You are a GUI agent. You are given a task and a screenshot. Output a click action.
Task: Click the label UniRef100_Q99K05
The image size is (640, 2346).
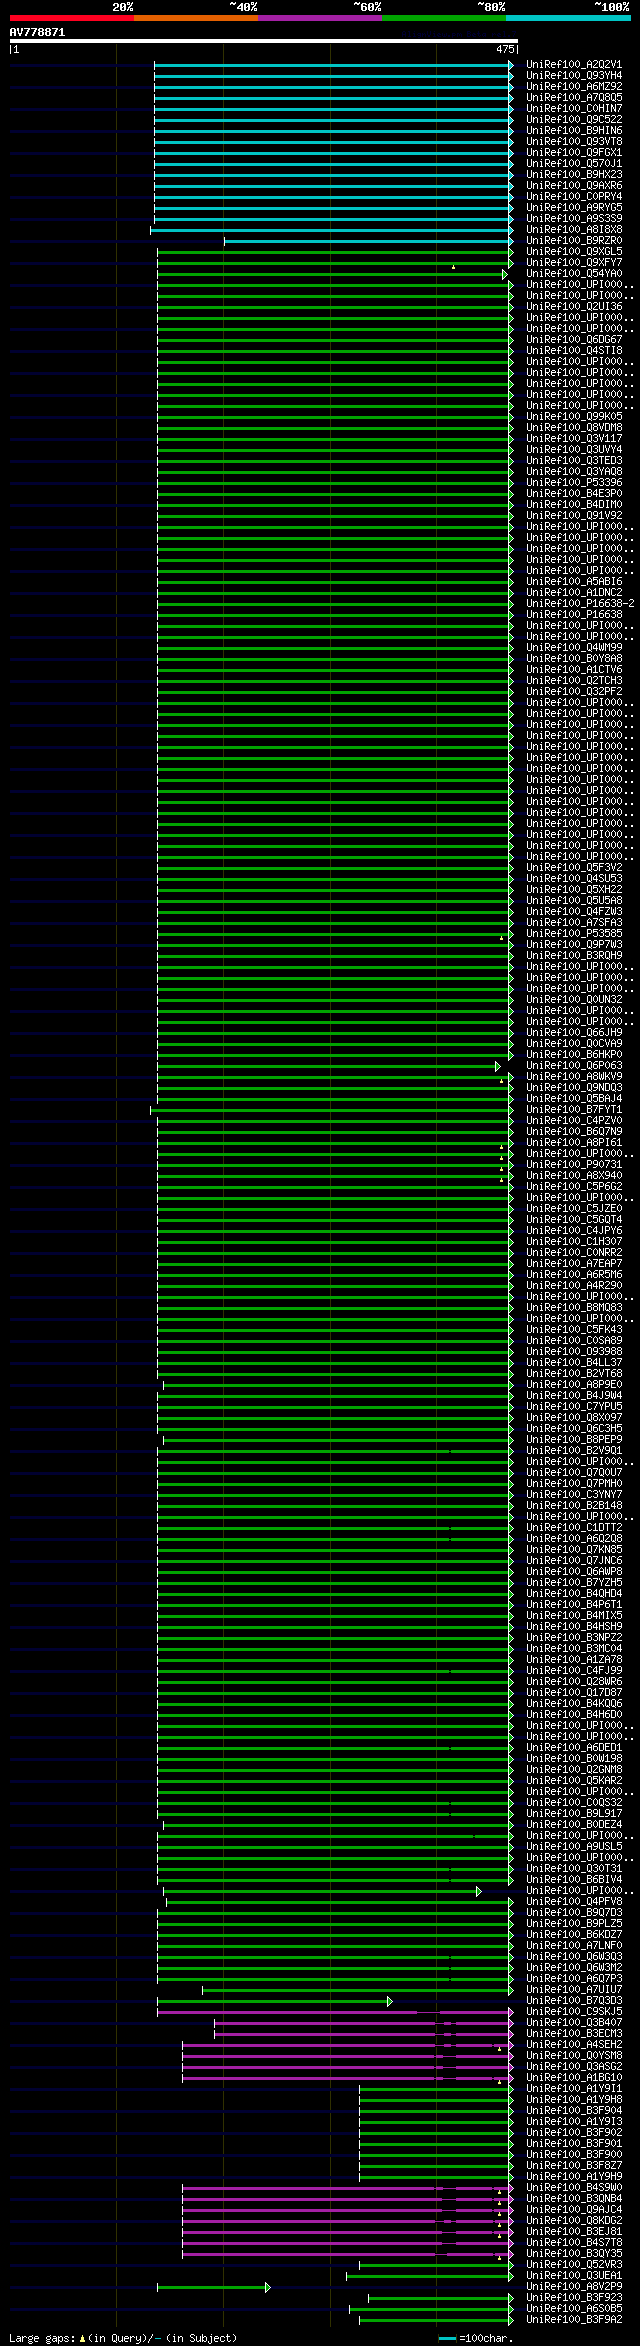point(574,416)
